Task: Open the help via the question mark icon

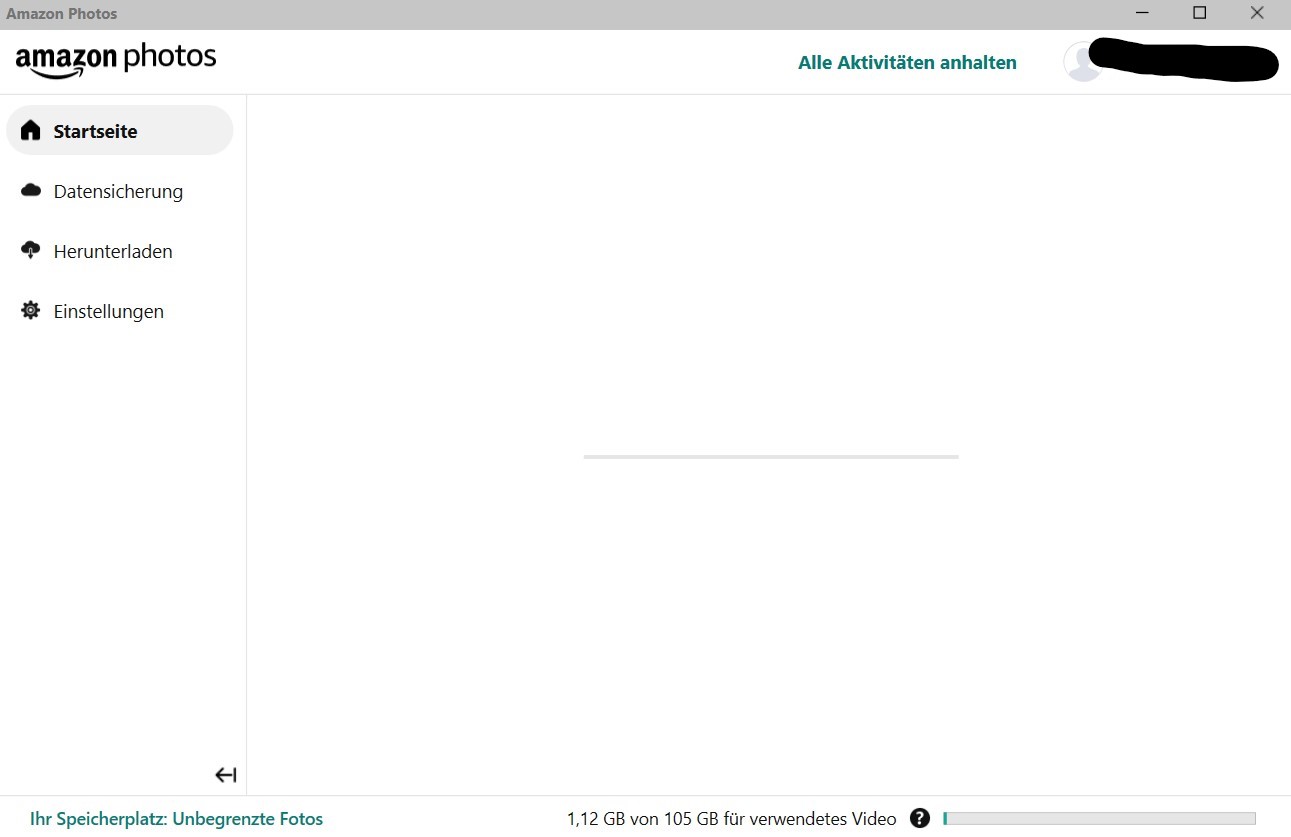Action: pos(919,818)
